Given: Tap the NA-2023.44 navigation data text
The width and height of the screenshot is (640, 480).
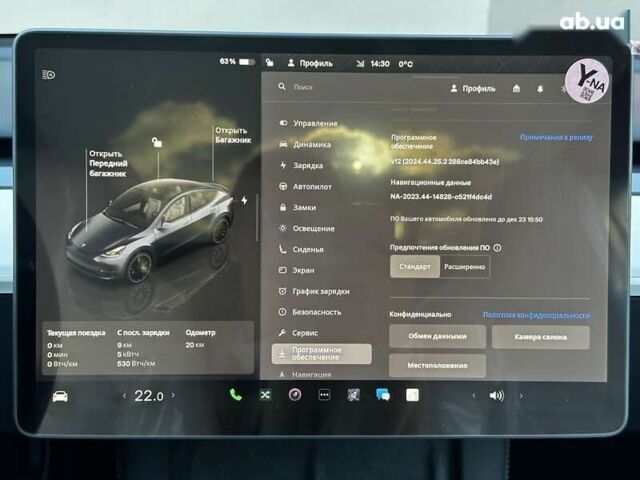Looking at the screenshot, I should 441,197.
